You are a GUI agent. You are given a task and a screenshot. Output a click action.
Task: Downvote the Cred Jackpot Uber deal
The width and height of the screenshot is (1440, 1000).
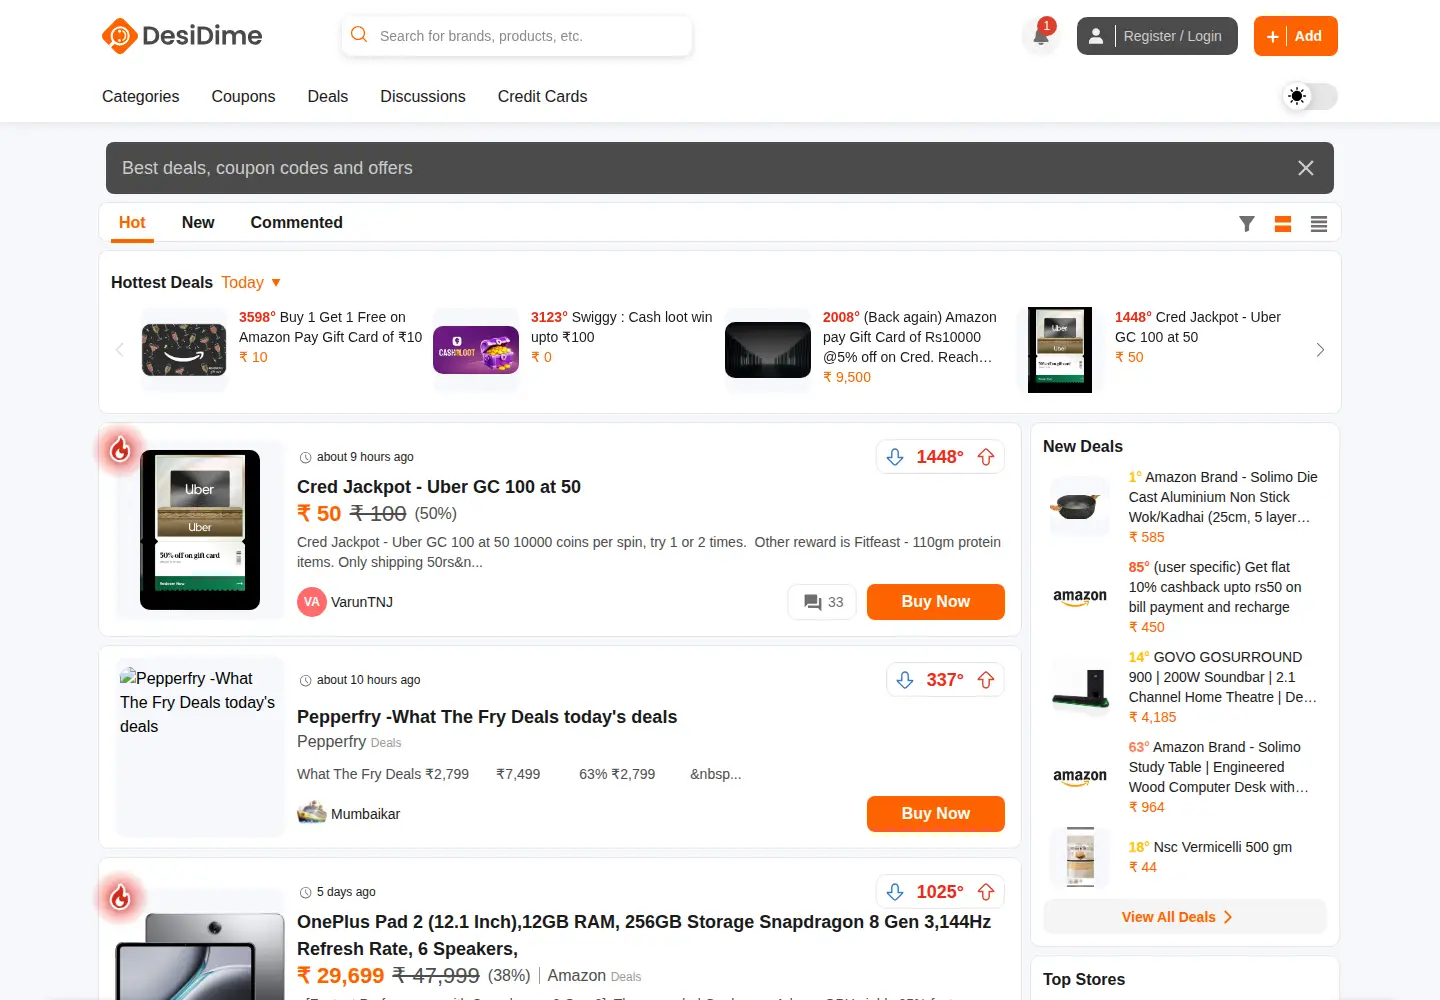point(895,457)
